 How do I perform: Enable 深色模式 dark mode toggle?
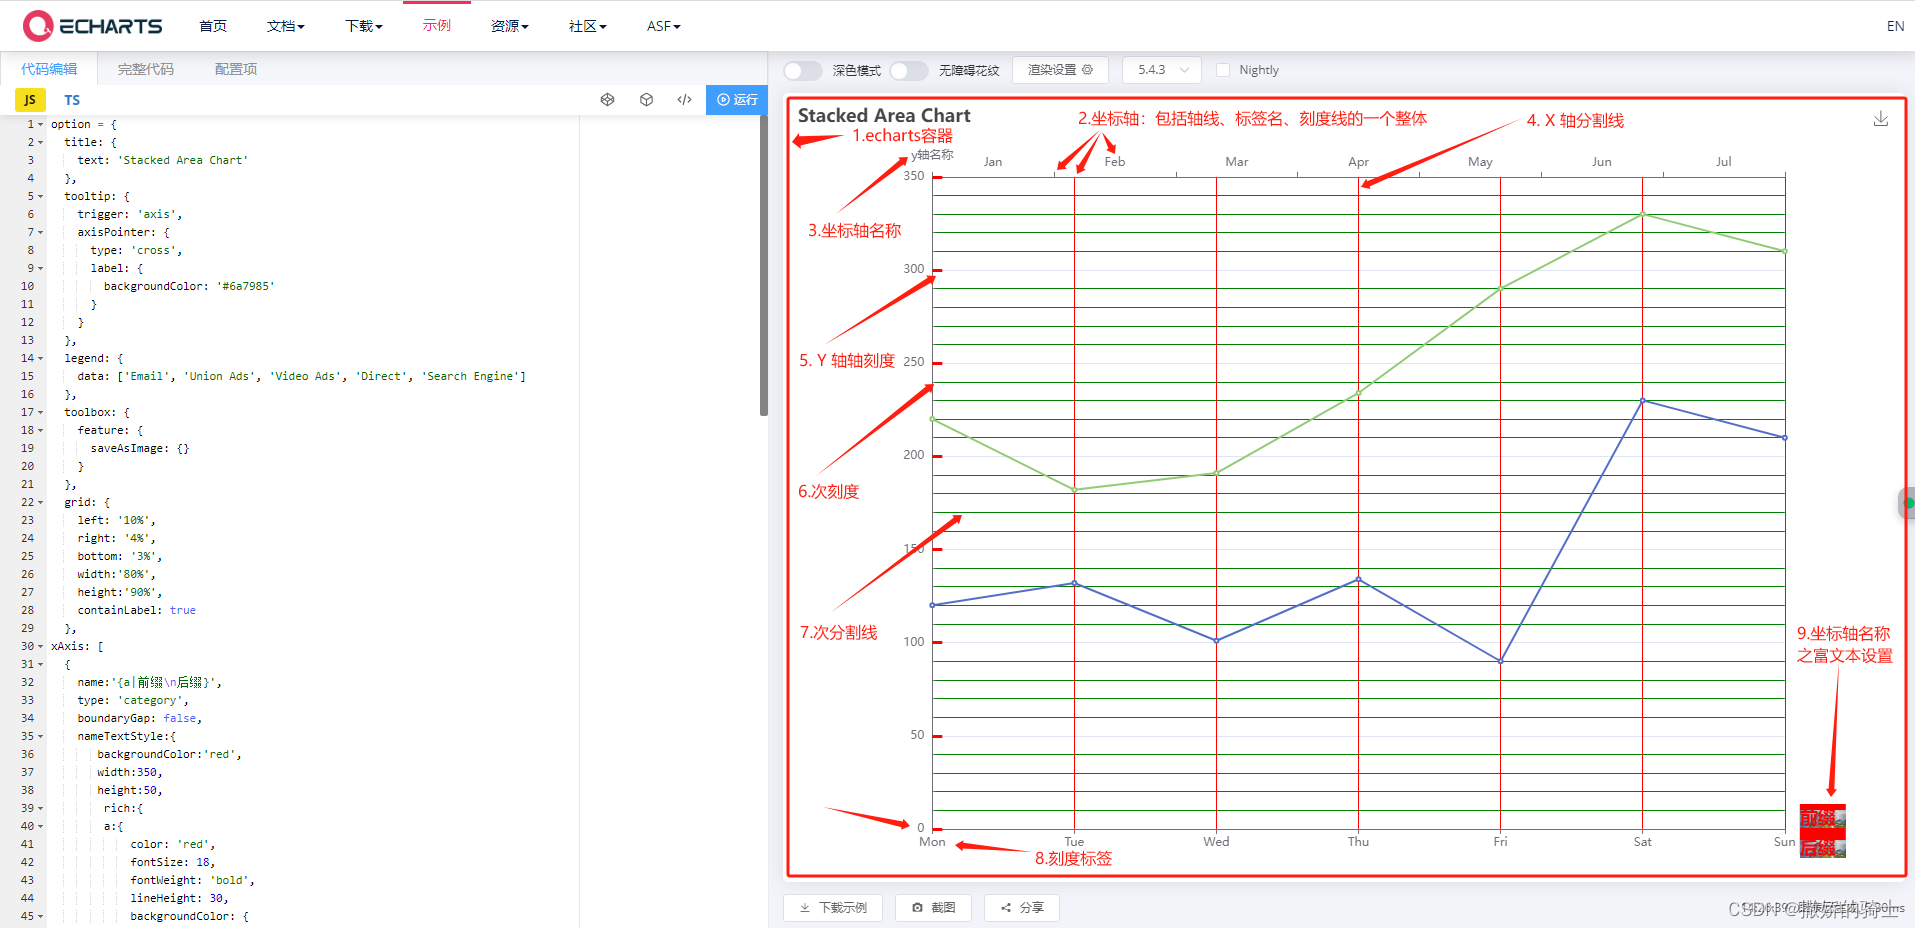pos(801,70)
